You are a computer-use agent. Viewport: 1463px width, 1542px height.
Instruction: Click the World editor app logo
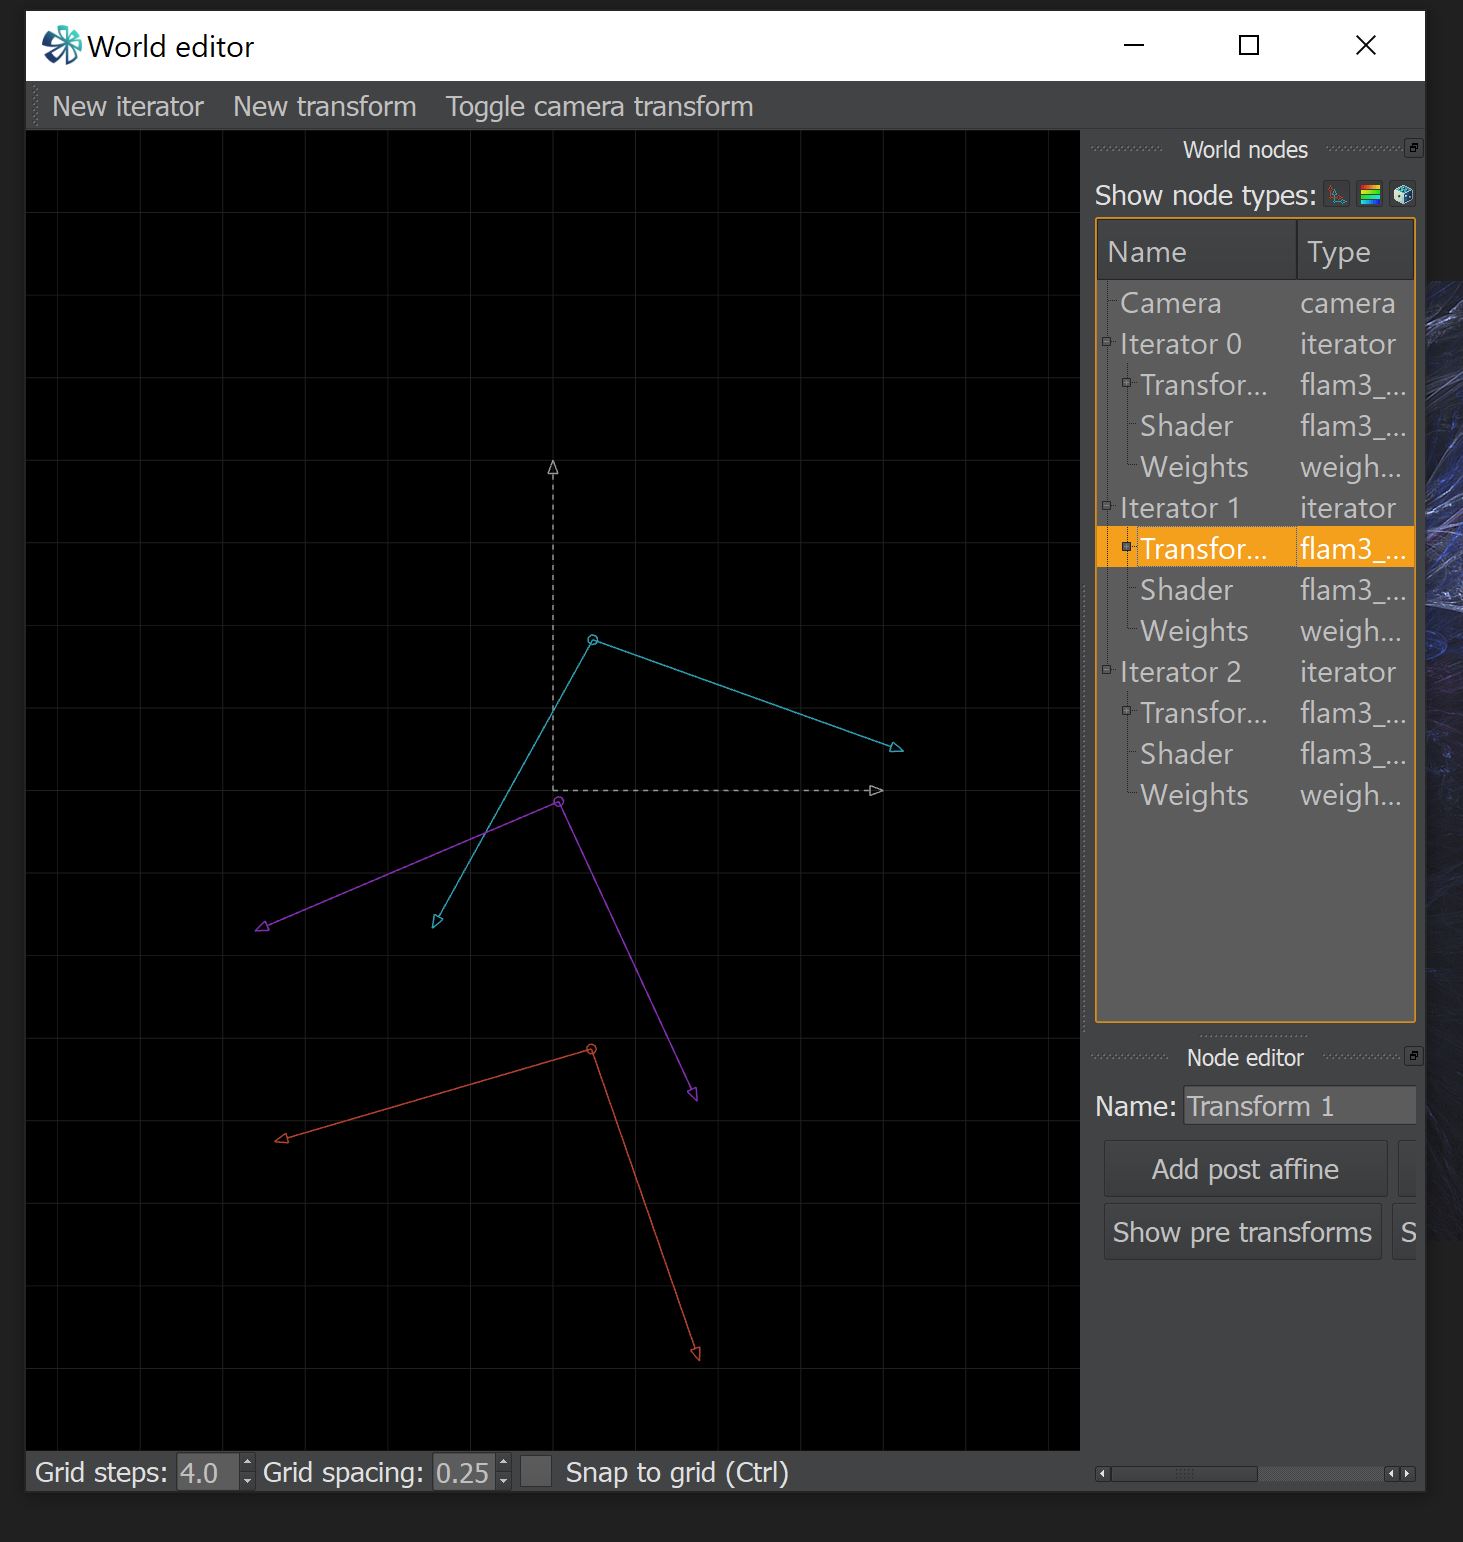click(x=61, y=46)
